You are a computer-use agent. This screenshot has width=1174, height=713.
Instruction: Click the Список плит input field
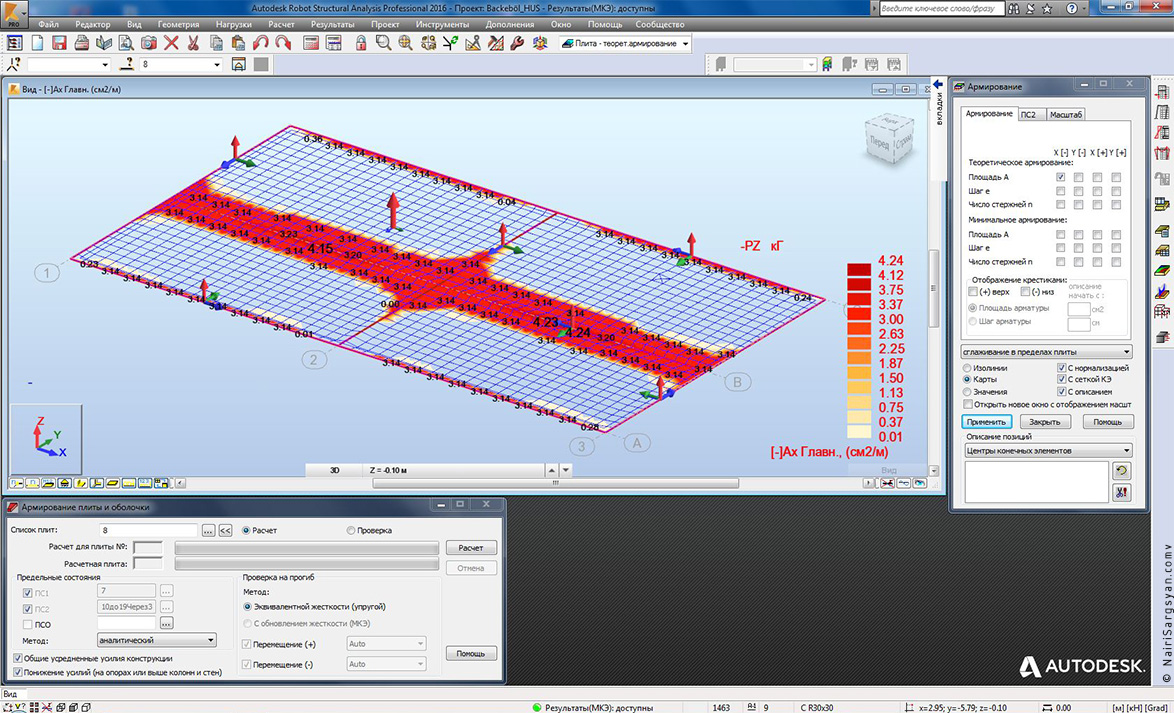148,530
